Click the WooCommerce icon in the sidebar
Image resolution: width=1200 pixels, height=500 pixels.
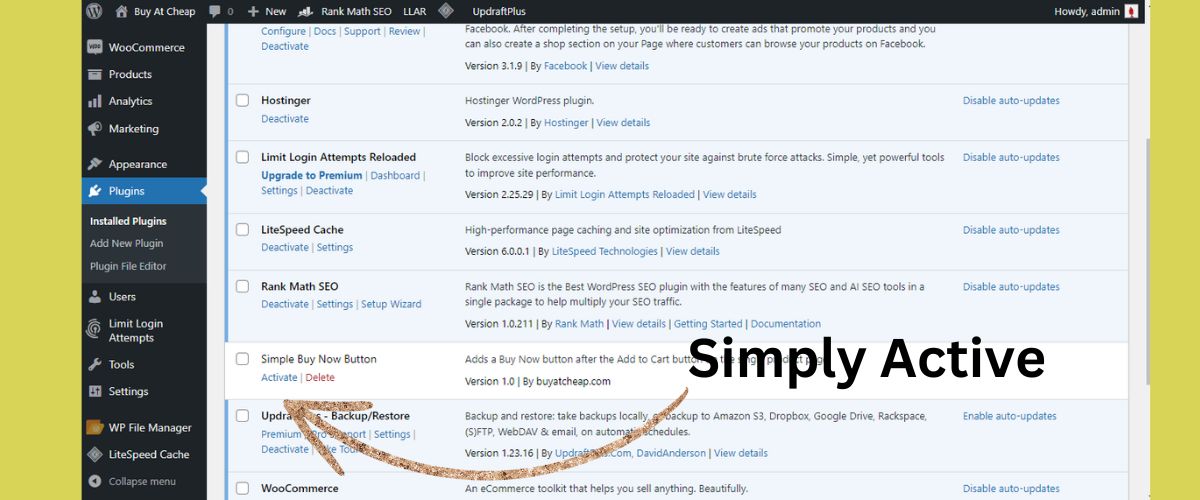point(95,47)
